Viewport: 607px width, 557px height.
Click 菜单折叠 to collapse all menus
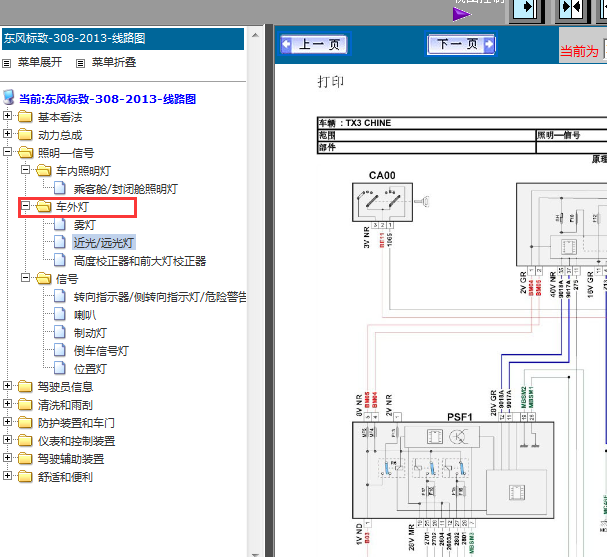(114, 62)
